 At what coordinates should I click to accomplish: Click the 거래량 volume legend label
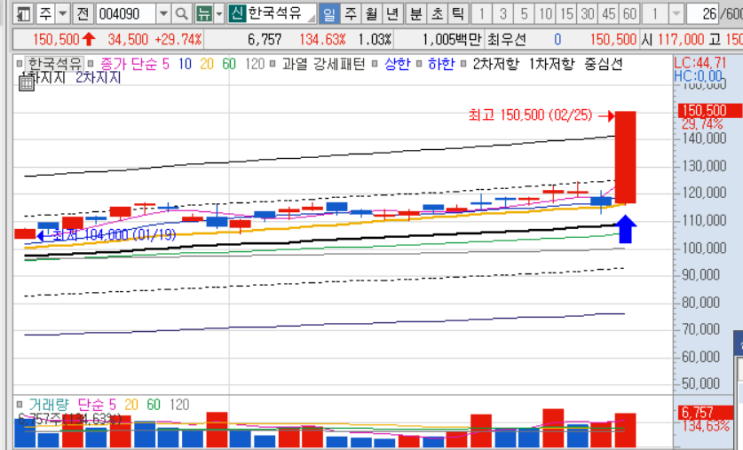coord(48,405)
